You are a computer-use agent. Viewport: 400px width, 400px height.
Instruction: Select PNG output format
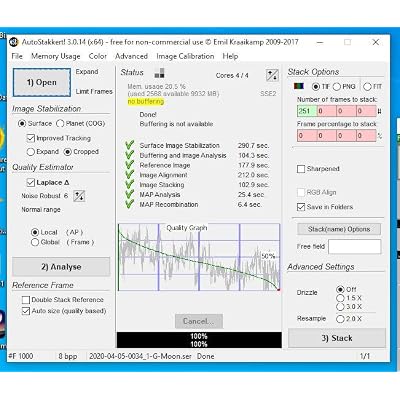click(336, 87)
